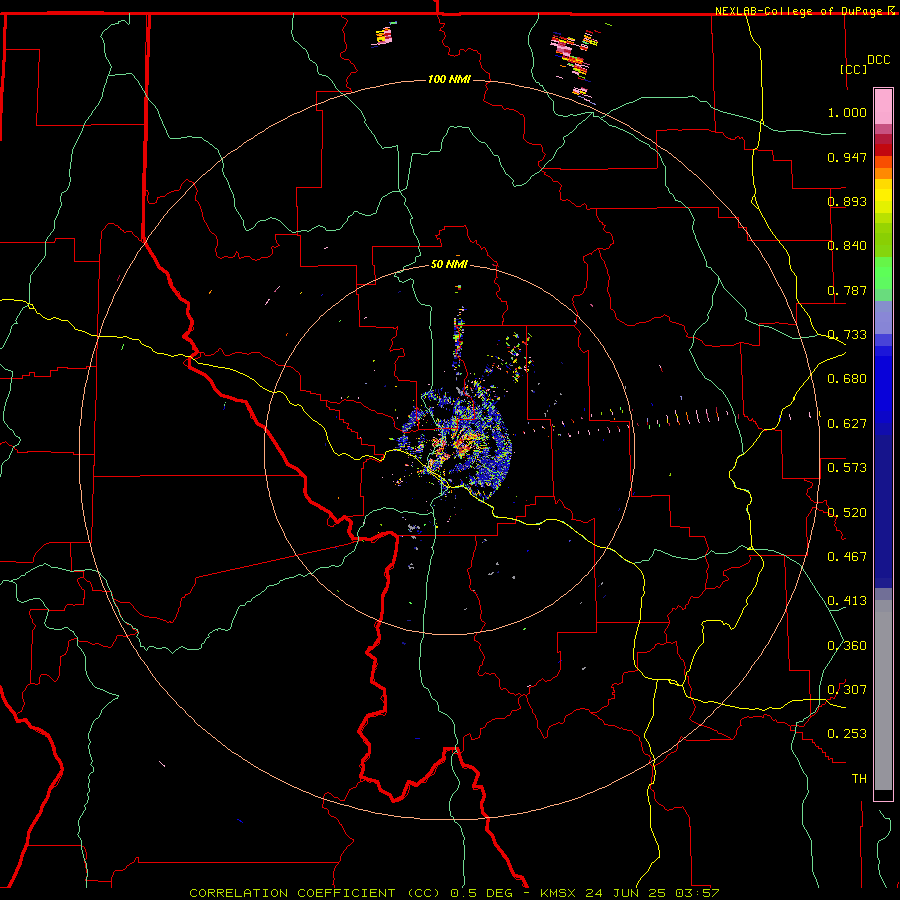Image resolution: width=900 pixels, height=900 pixels.
Task: Click the 0.360 legend value
Action: click(x=847, y=646)
